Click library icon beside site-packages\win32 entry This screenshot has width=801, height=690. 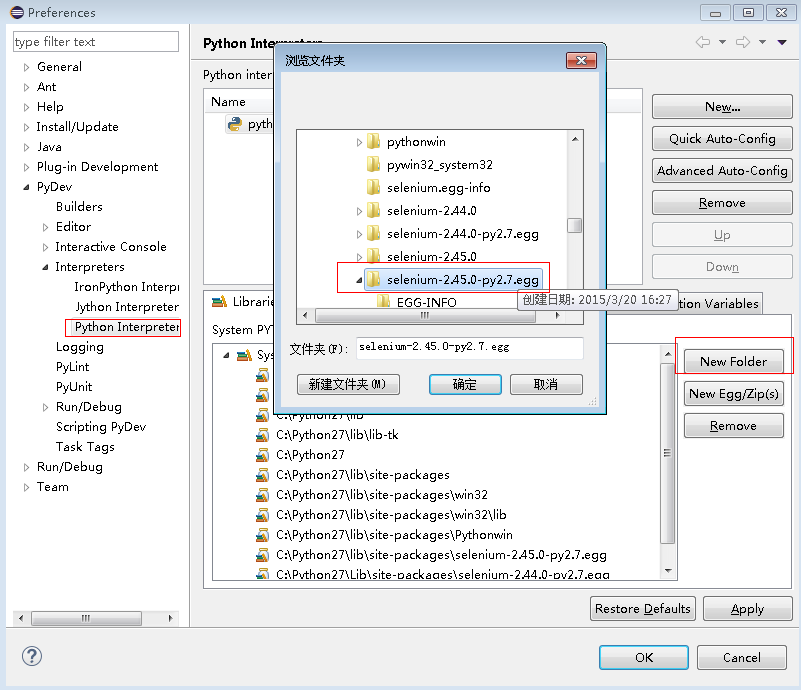point(262,494)
